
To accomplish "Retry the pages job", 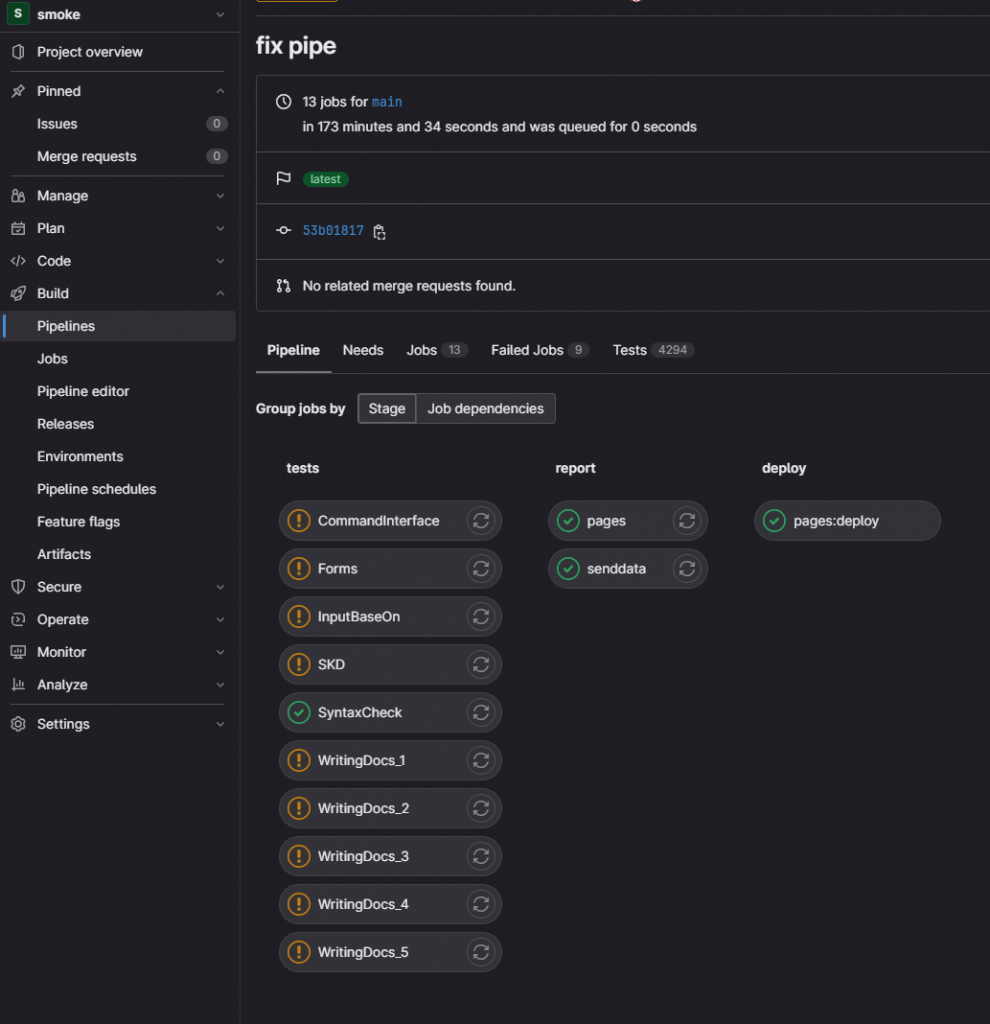I will coord(687,521).
